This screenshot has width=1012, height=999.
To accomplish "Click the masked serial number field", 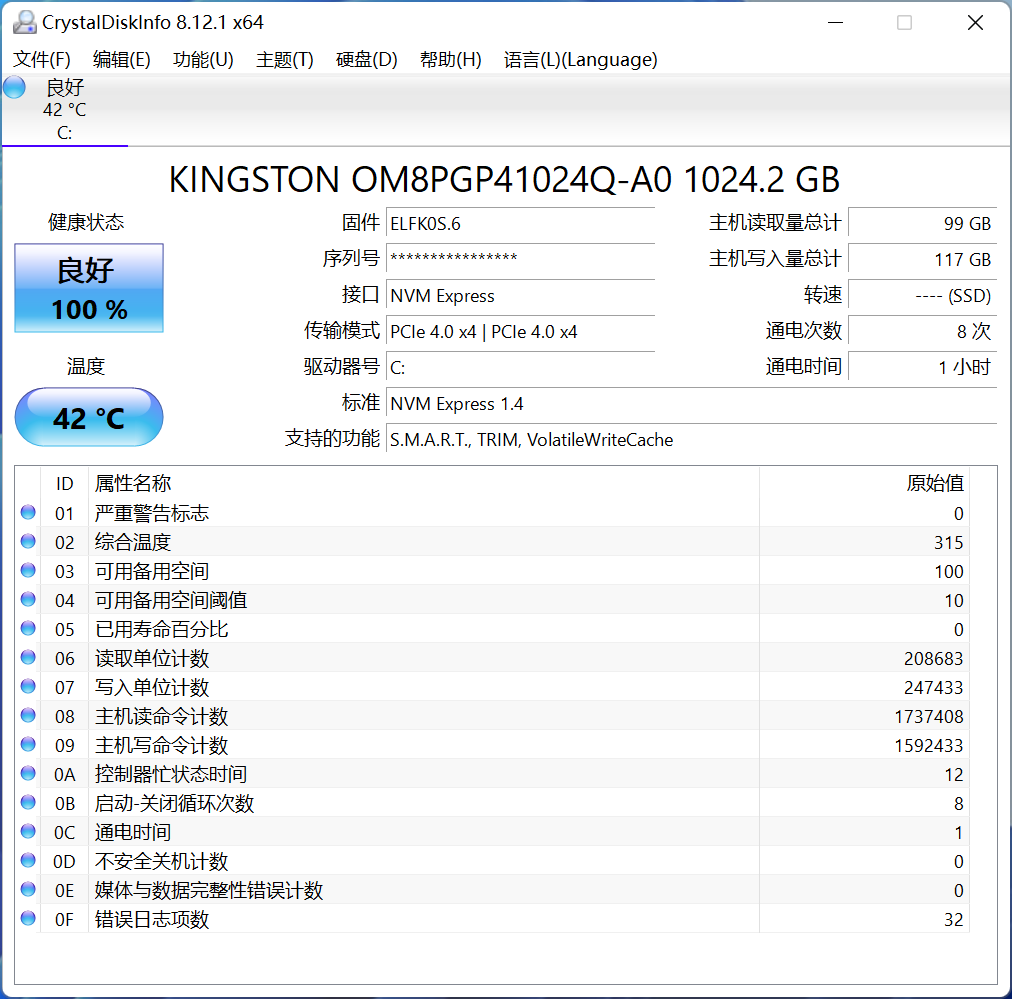I will [520, 259].
